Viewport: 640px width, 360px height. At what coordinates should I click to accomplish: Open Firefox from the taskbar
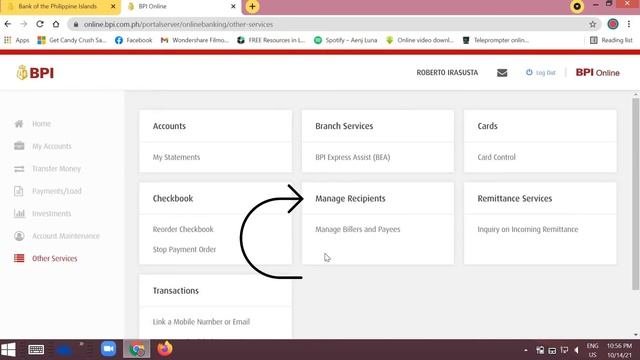click(x=165, y=349)
